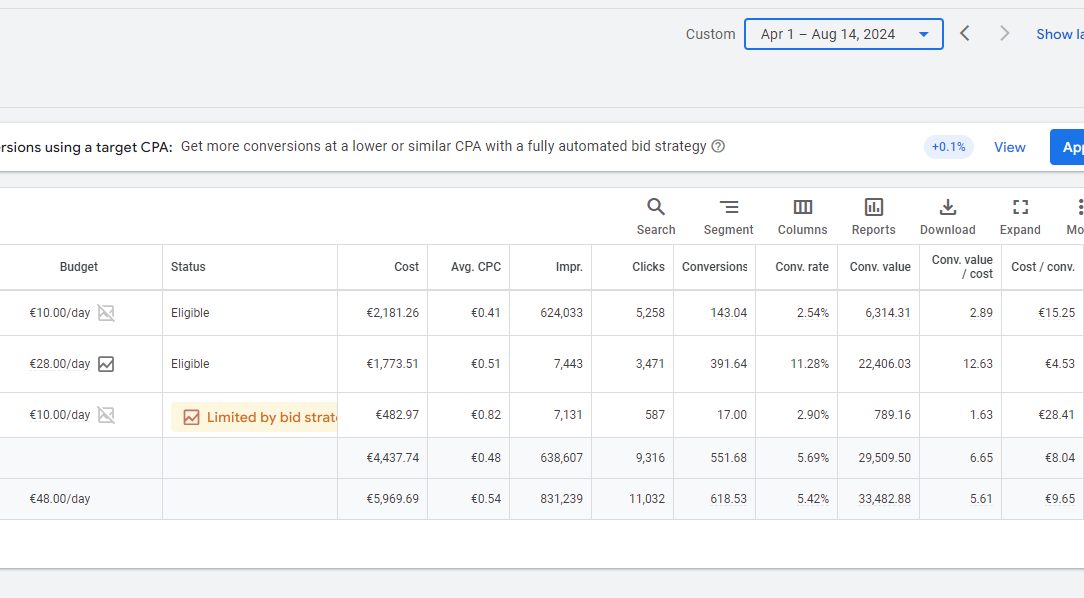Sort by the Conv. value column header
The height and width of the screenshot is (598, 1084).
[x=880, y=267]
